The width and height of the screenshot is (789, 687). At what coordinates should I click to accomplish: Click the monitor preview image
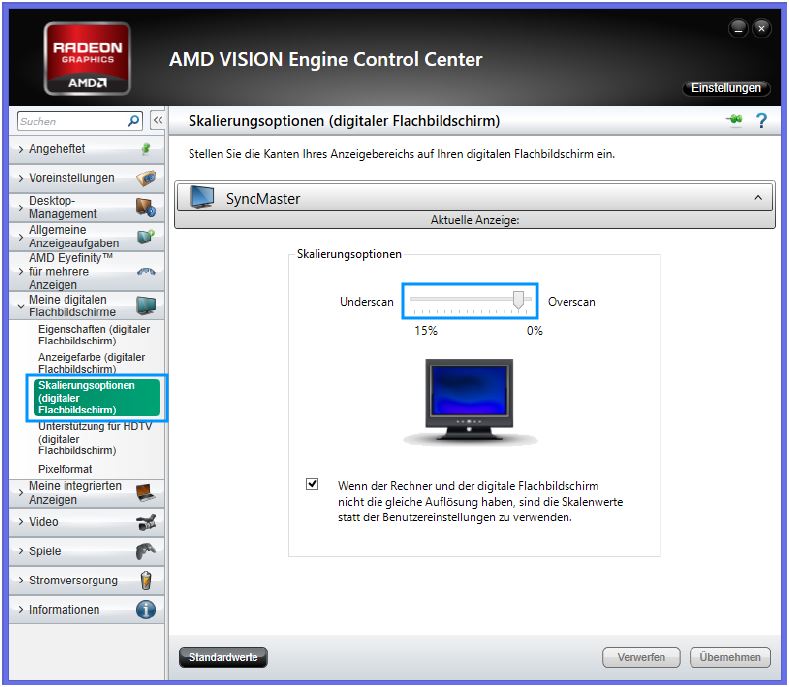(469, 401)
